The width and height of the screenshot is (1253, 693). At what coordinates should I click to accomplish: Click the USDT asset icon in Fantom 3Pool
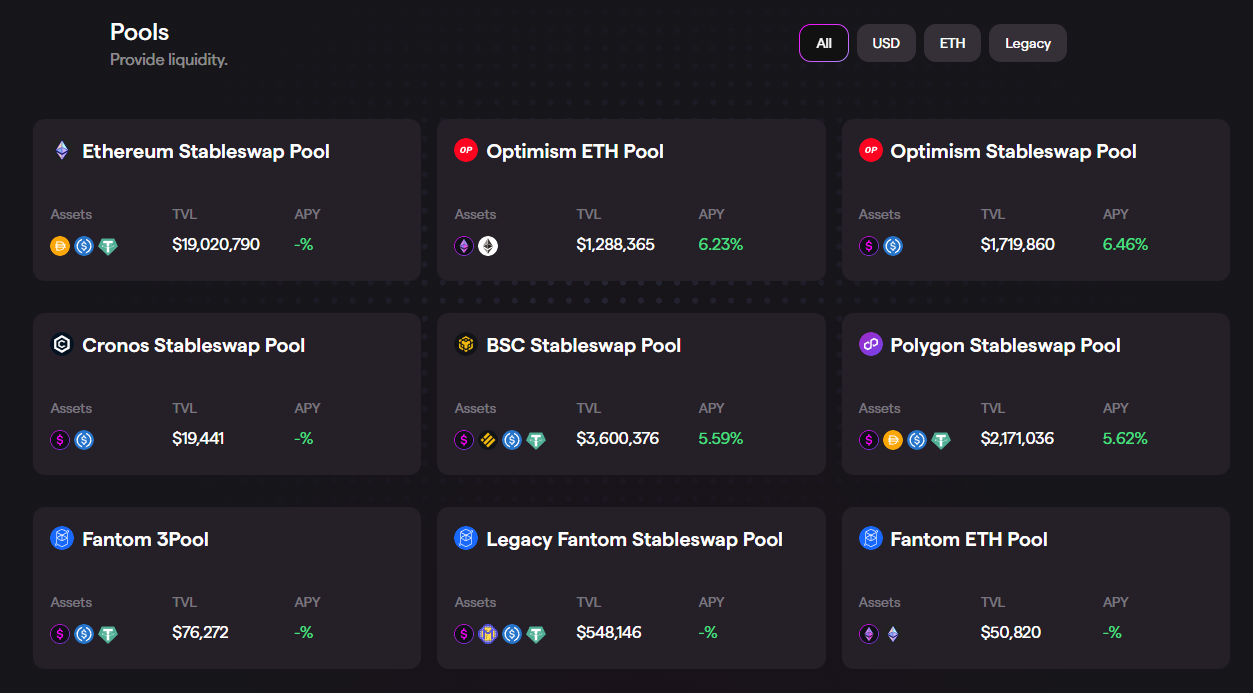108,634
